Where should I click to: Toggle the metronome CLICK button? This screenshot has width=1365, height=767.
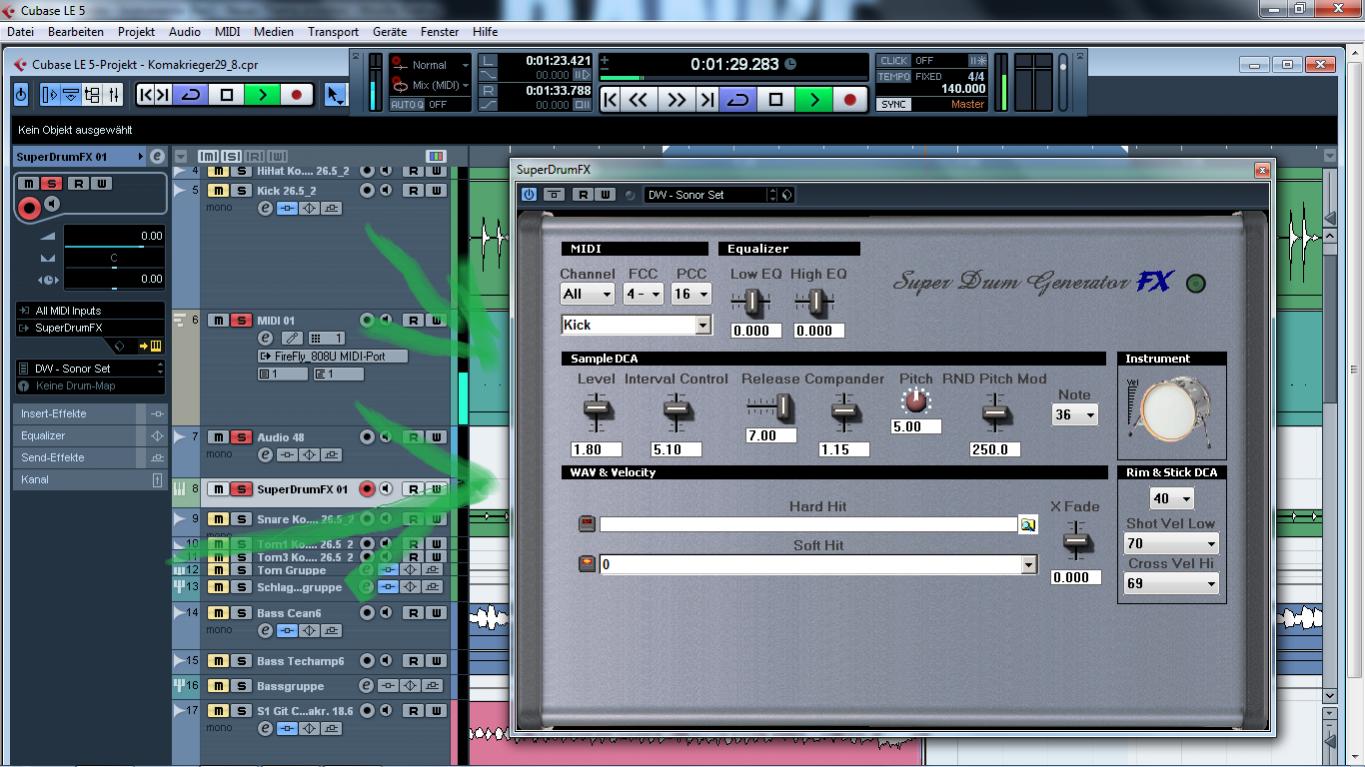click(893, 61)
